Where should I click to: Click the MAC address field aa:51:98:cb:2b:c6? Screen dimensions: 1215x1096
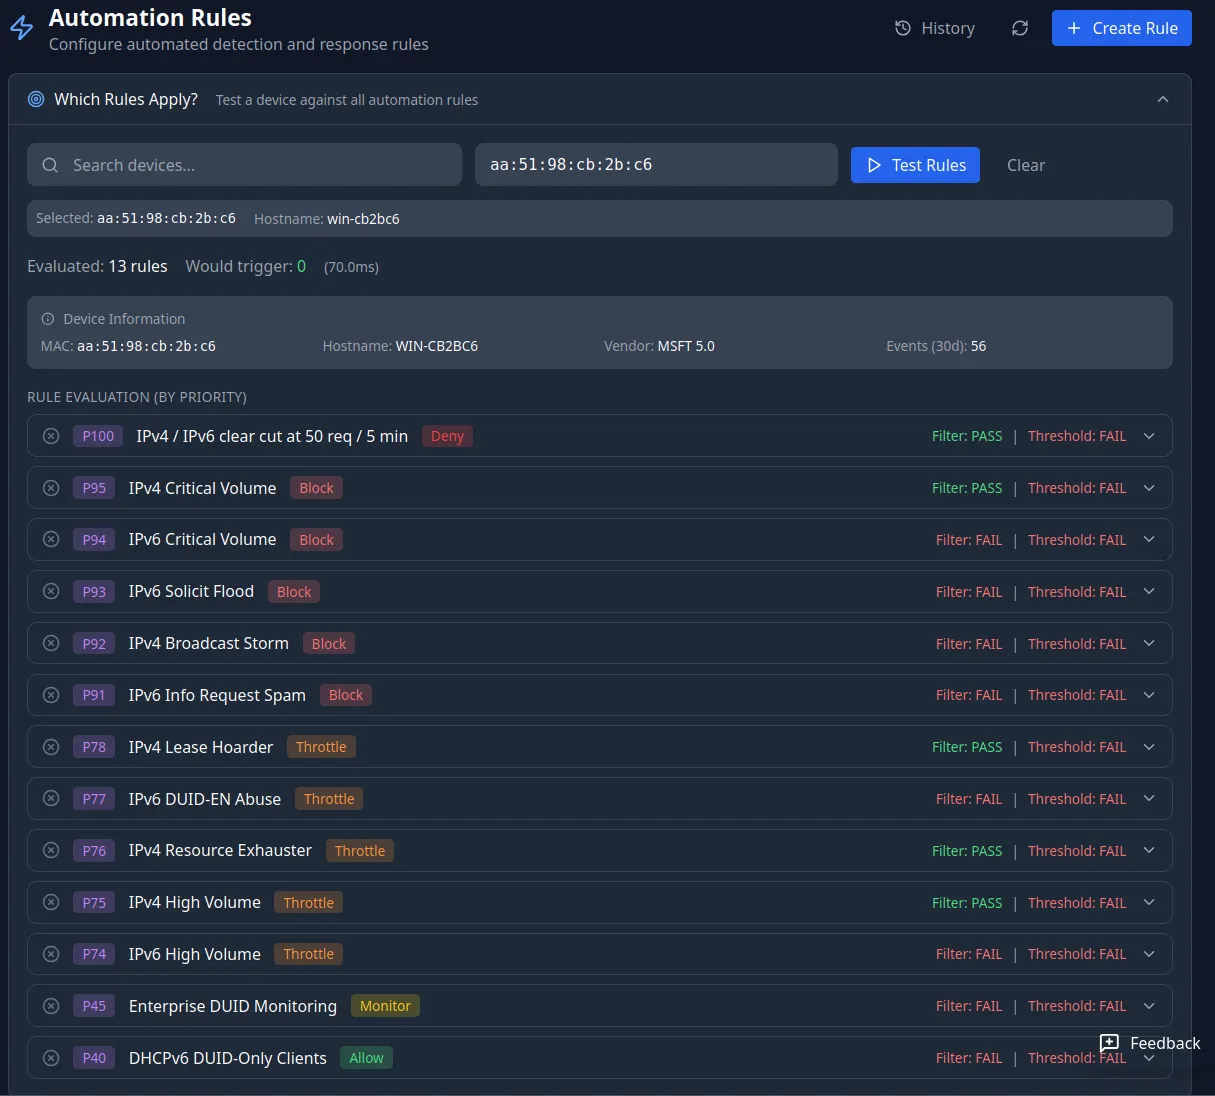click(656, 164)
